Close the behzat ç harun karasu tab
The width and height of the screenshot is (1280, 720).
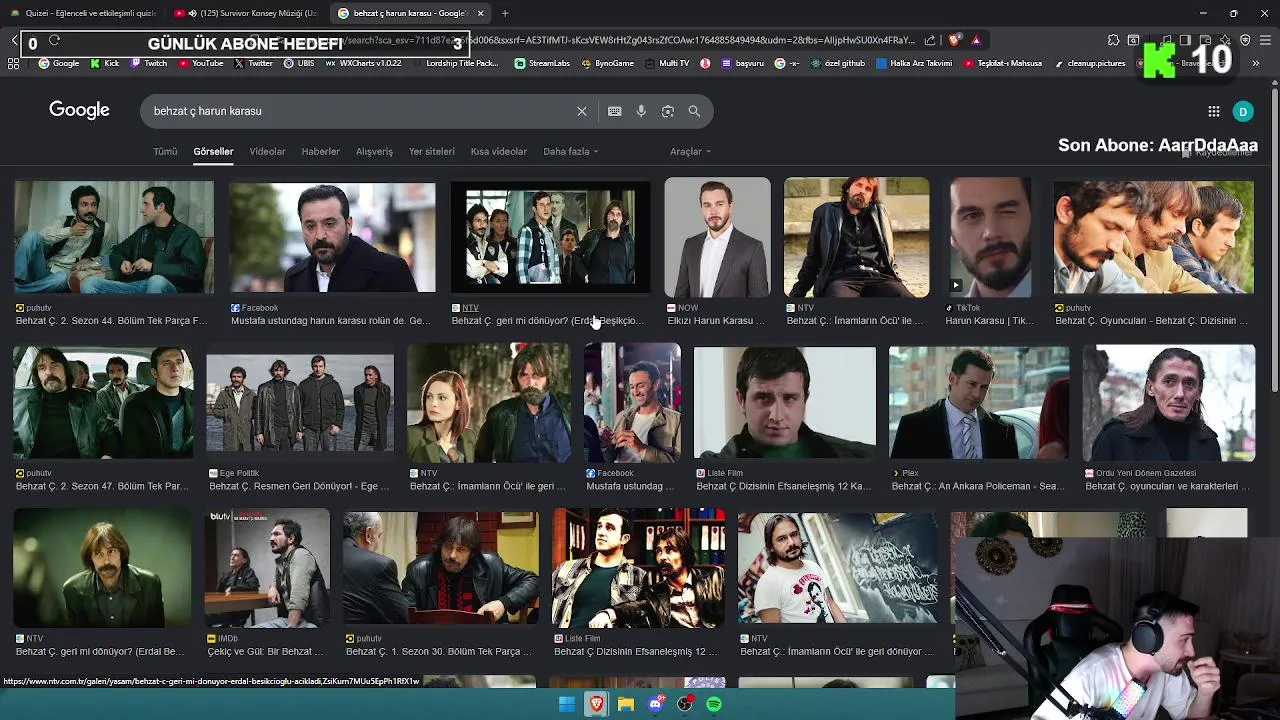(480, 13)
